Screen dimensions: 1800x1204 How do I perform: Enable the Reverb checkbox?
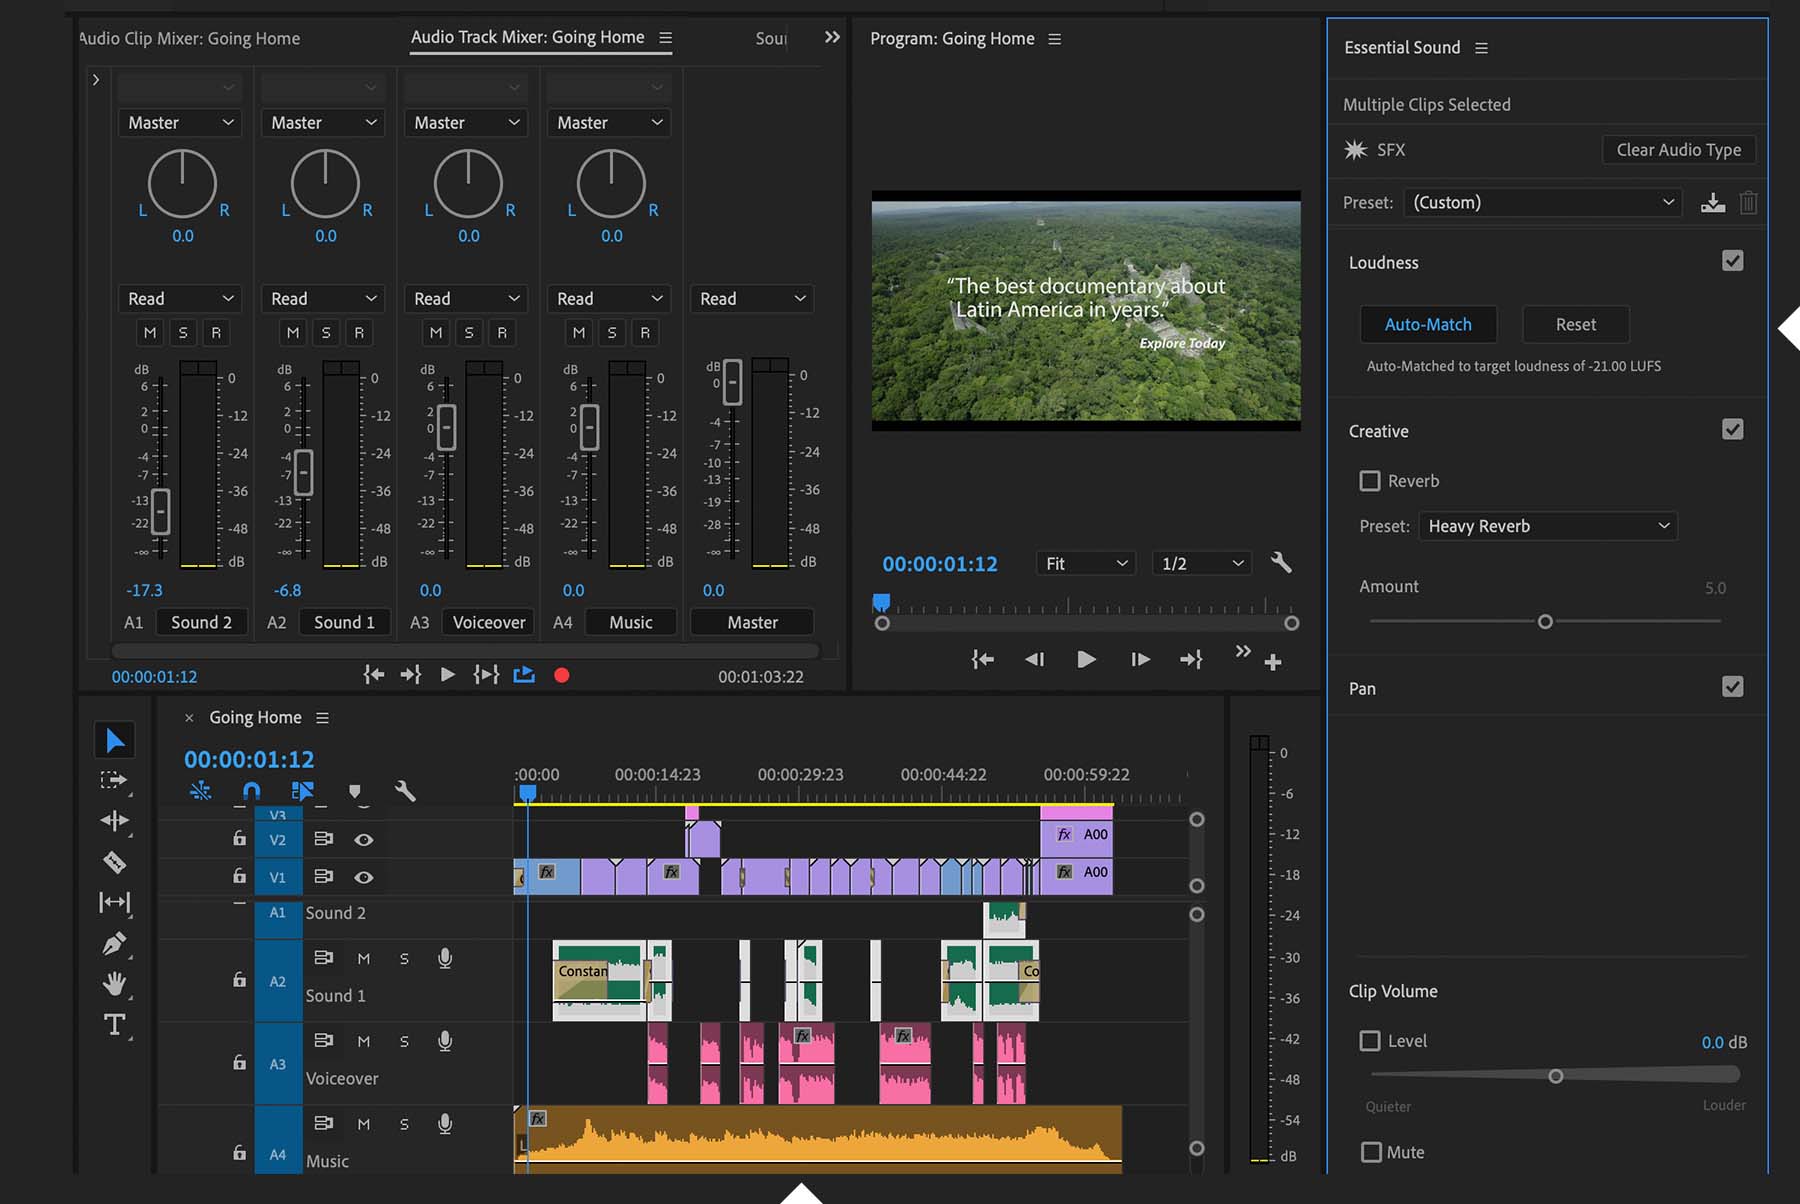1370,481
